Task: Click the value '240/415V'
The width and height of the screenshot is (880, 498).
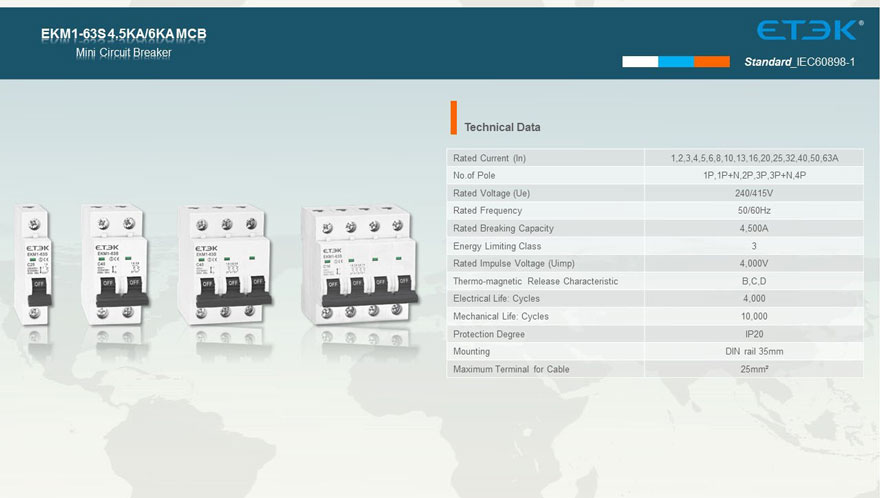Action: [754, 193]
